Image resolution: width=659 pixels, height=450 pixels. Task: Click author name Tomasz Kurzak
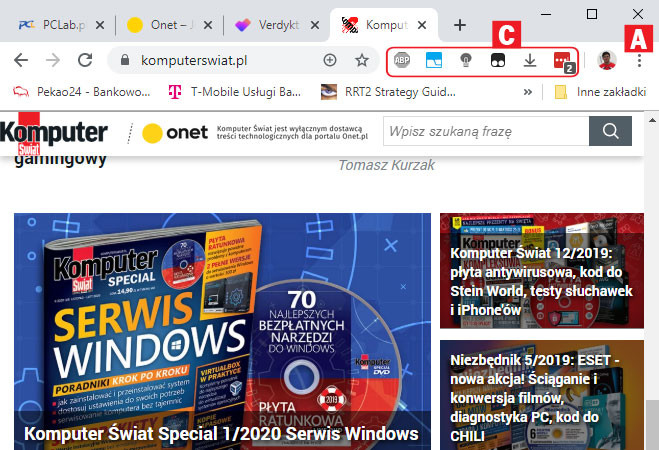pyautogui.click(x=387, y=165)
